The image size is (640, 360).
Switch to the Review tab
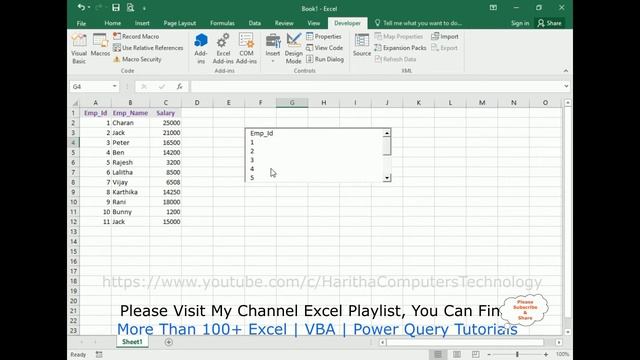click(x=284, y=23)
